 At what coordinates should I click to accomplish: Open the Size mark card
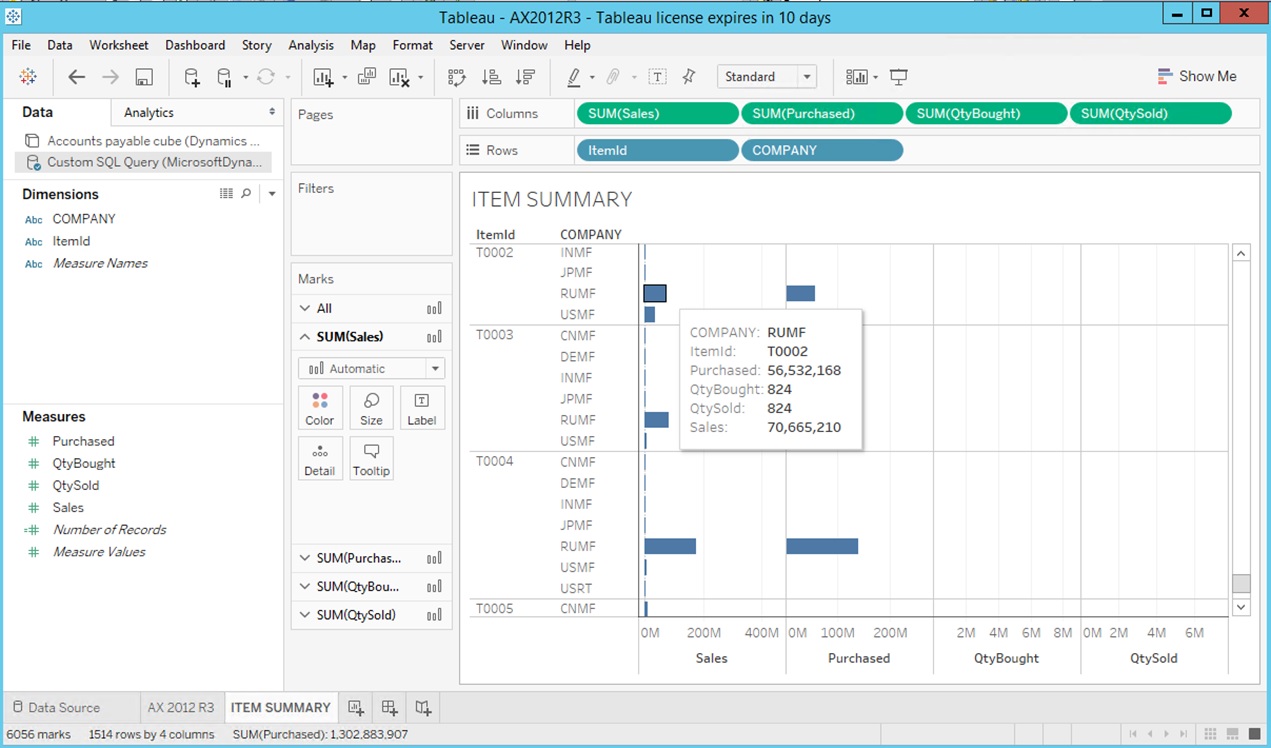click(x=371, y=408)
